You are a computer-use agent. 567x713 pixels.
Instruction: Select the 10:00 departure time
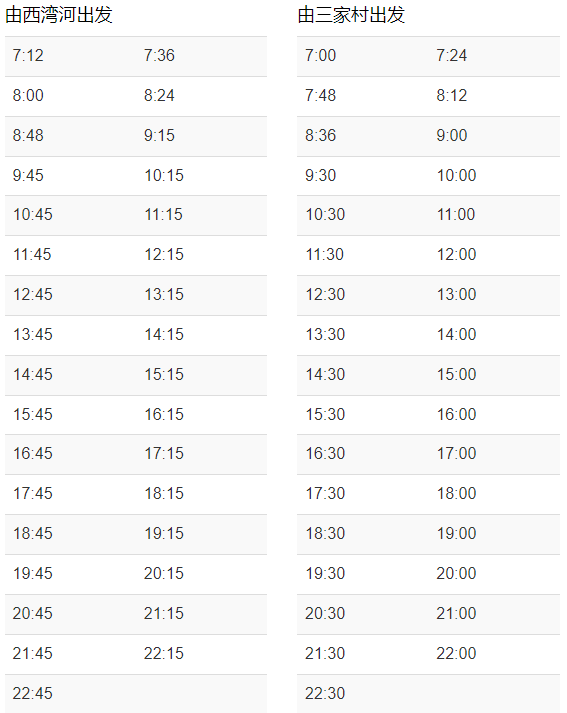[x=457, y=176]
